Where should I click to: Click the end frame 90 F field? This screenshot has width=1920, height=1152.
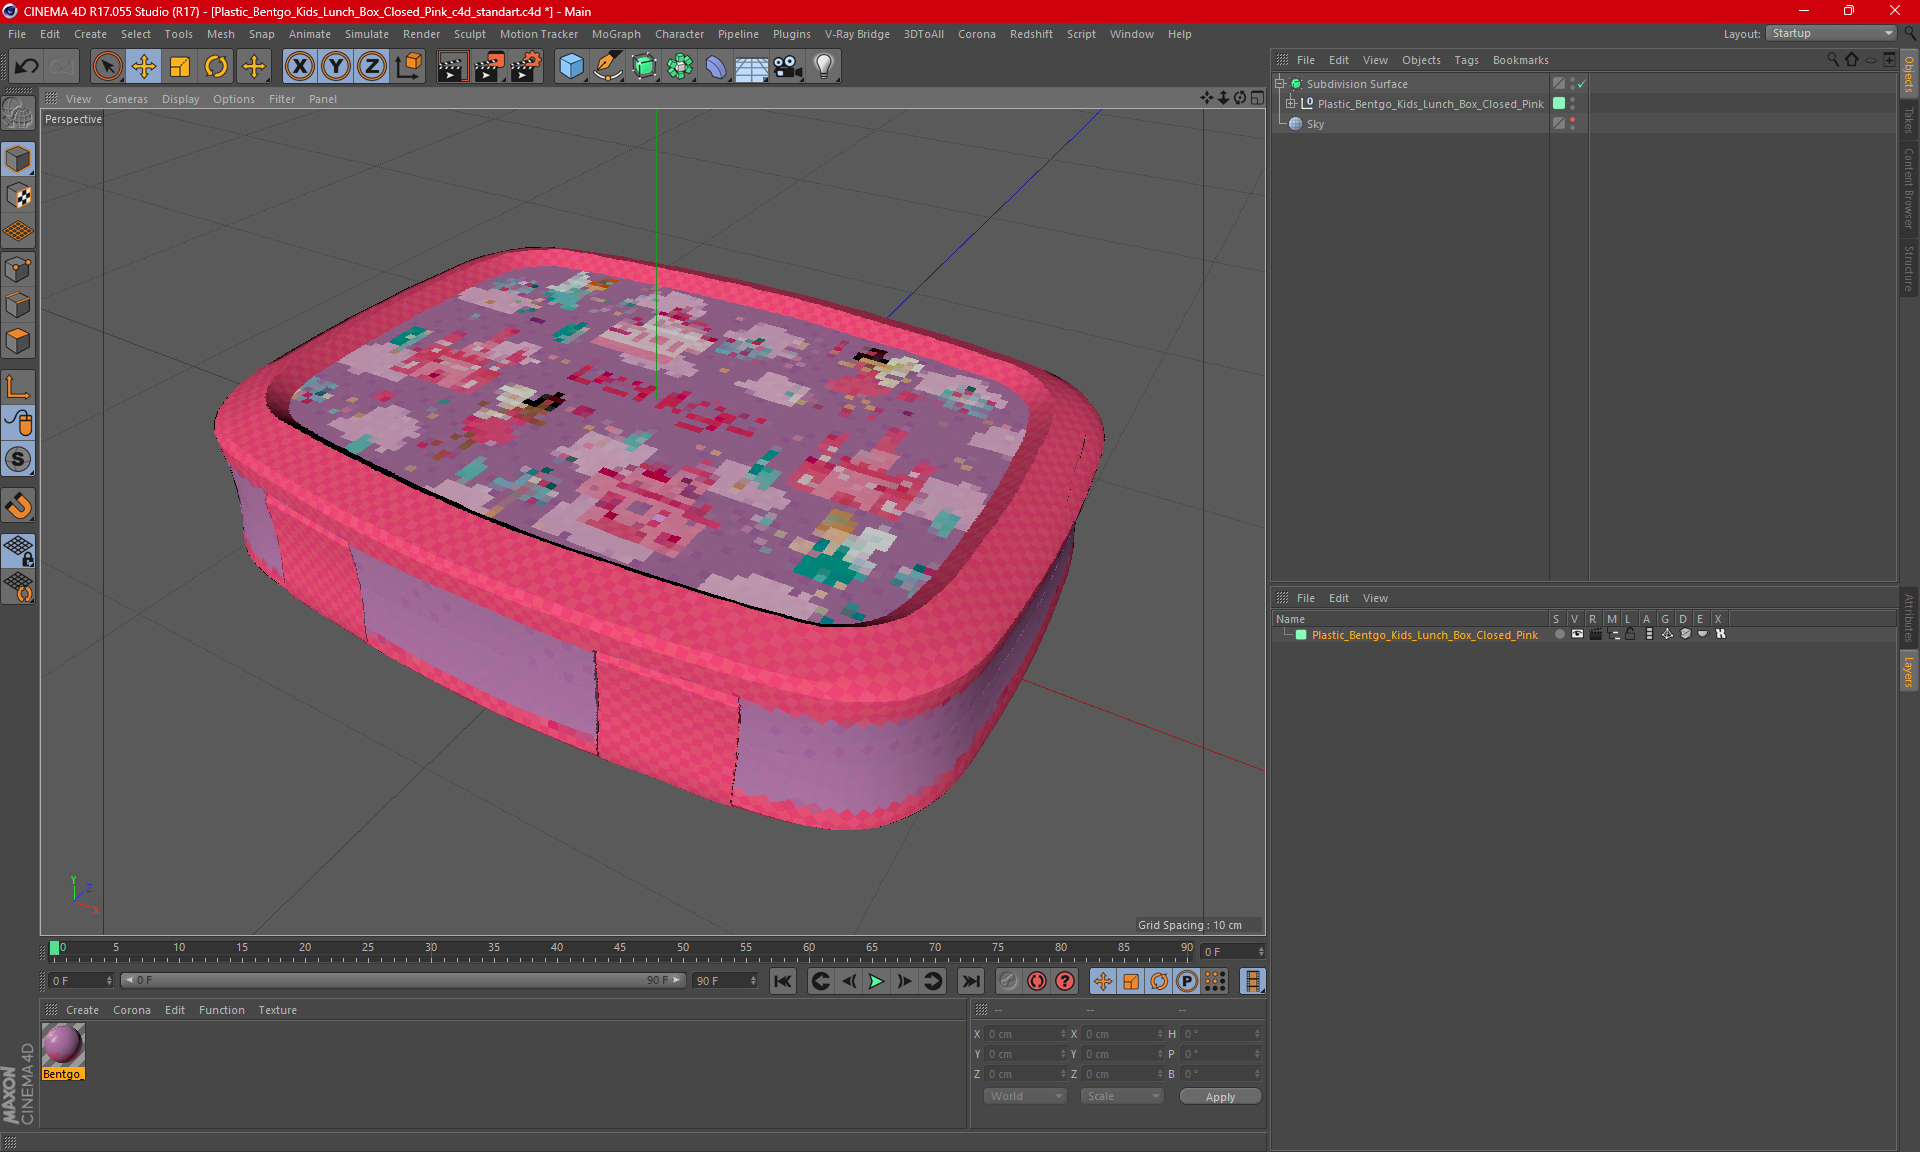726,981
